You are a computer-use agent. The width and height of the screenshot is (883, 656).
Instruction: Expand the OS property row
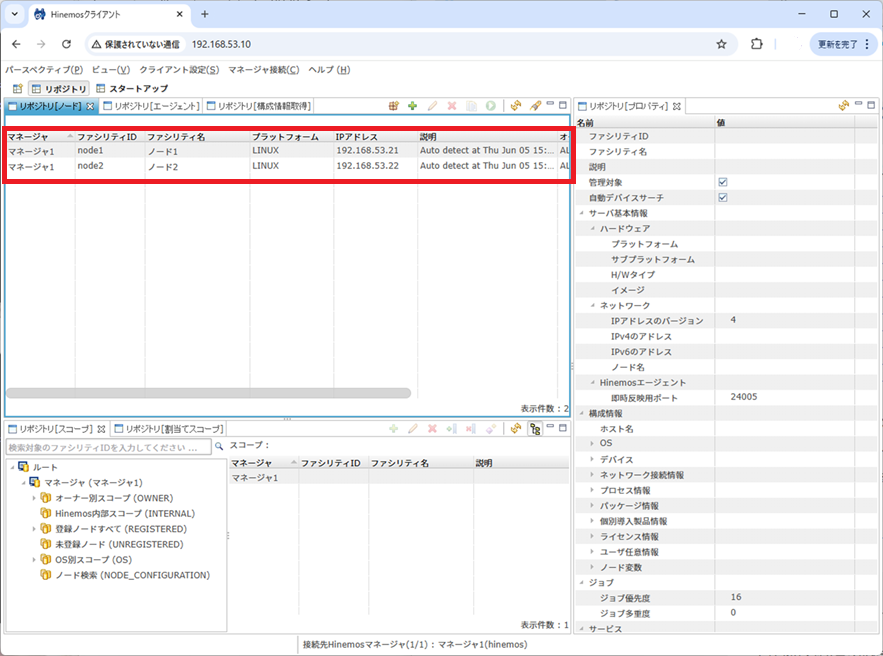(592, 443)
